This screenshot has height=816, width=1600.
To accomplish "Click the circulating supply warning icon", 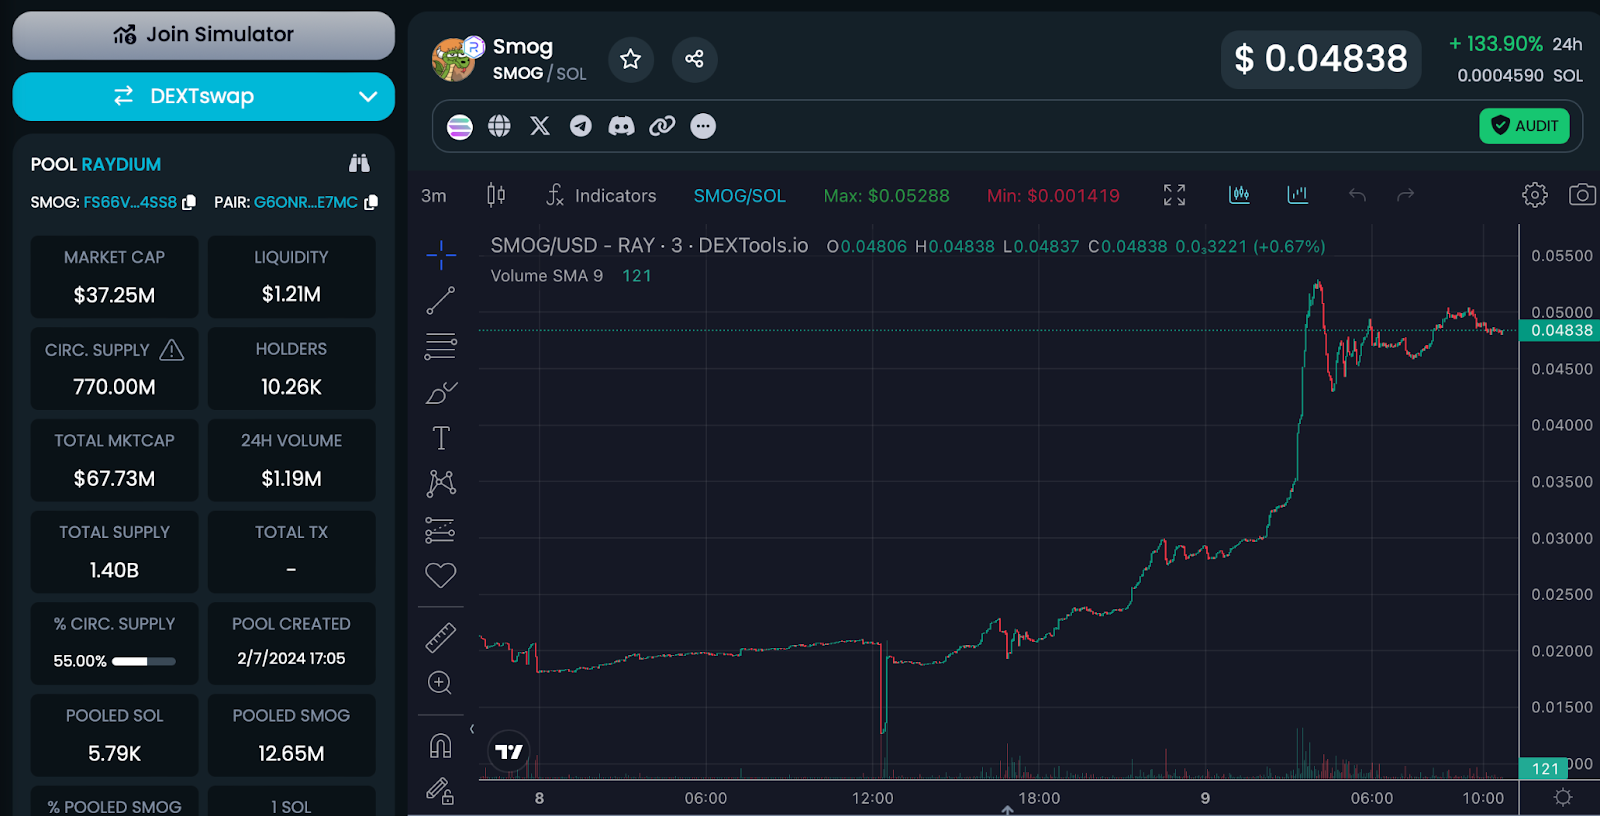I will (172, 350).
